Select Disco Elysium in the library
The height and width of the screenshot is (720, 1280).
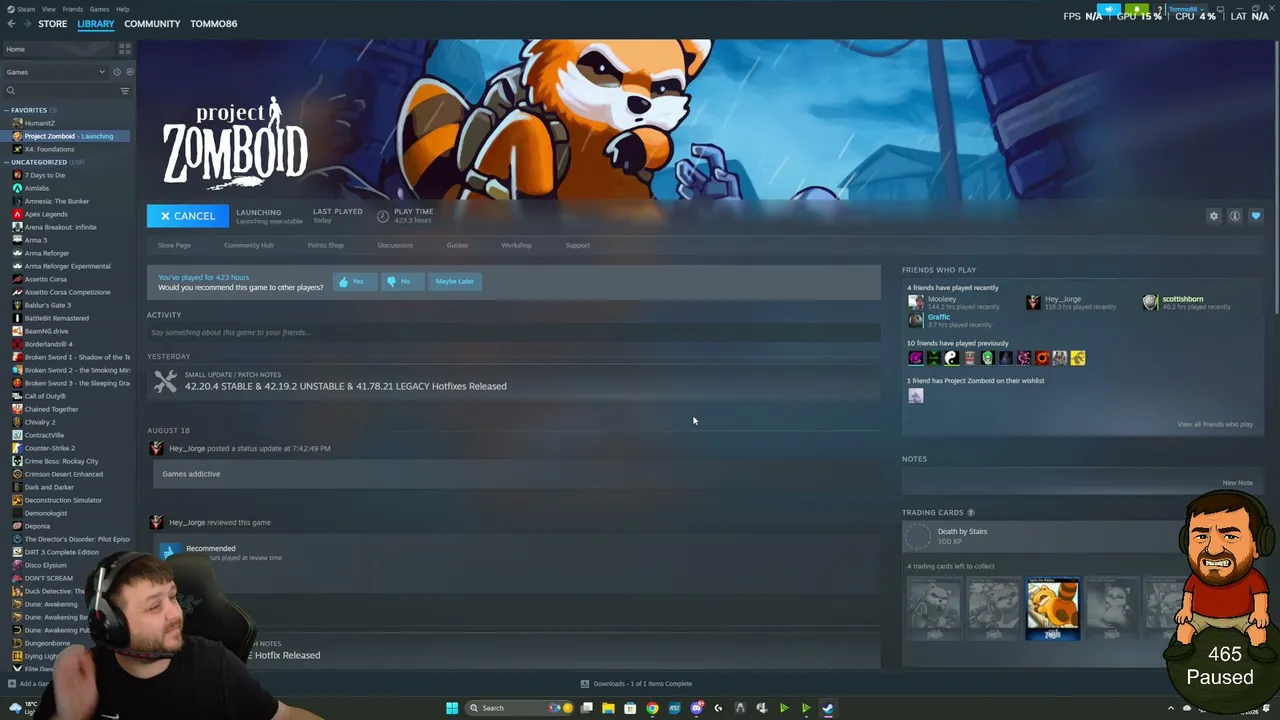[x=46, y=565]
